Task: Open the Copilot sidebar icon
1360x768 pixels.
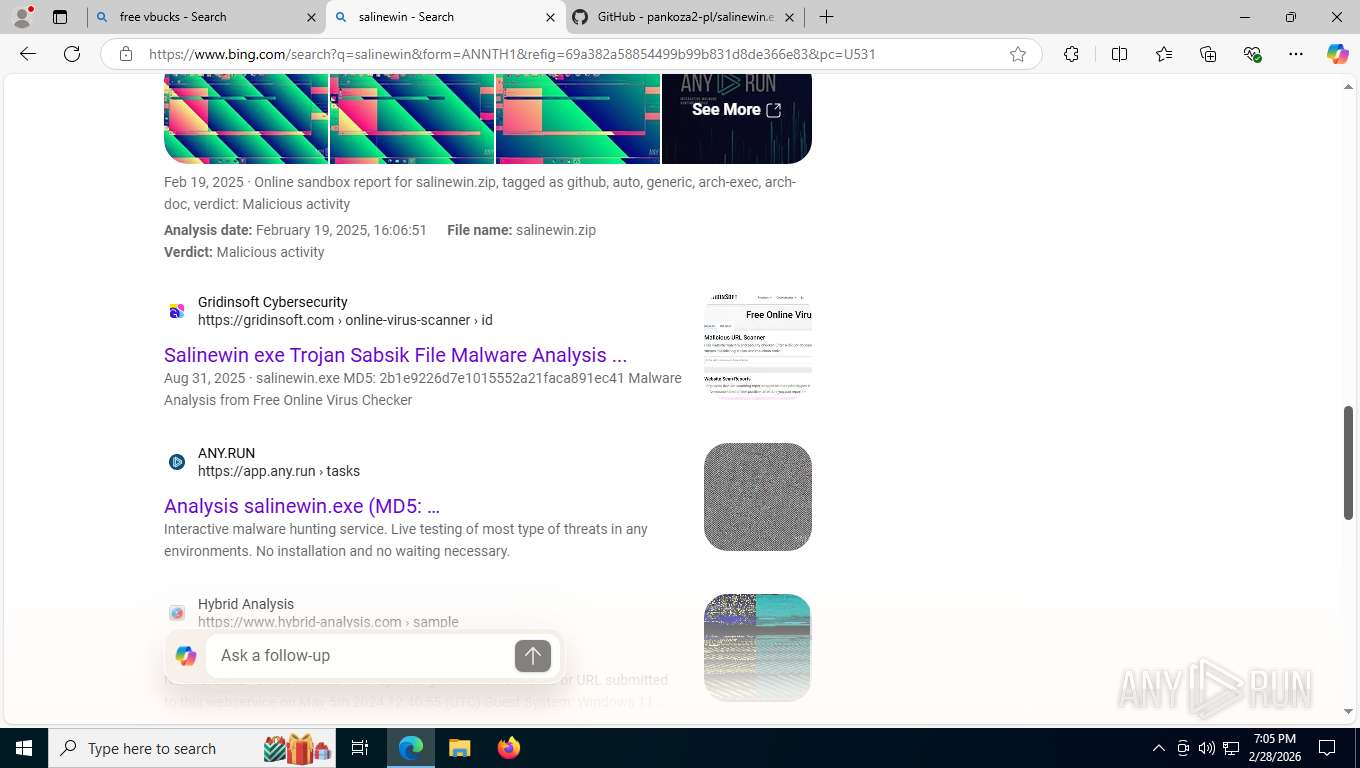Action: [x=1338, y=54]
